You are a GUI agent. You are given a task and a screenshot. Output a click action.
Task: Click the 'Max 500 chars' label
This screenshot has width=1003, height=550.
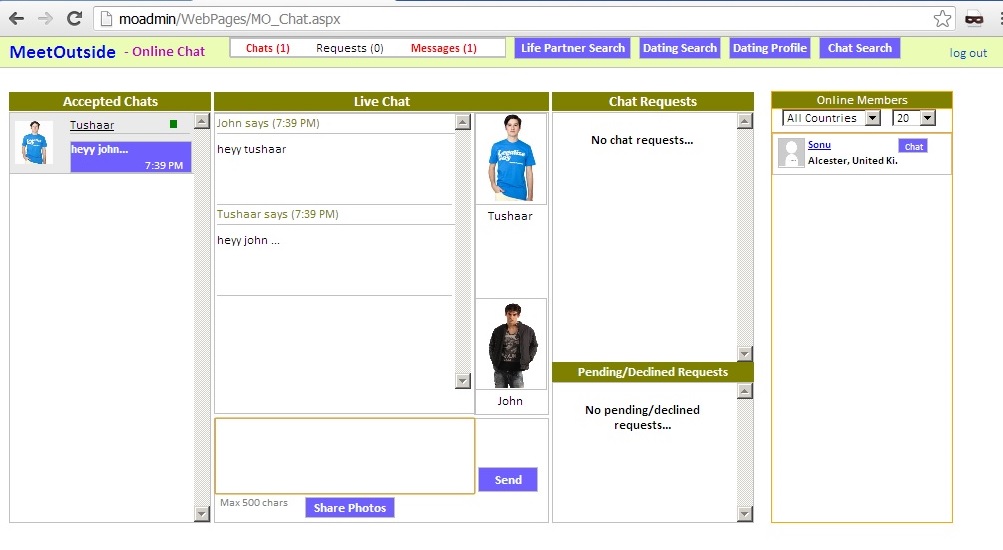pyautogui.click(x=254, y=503)
